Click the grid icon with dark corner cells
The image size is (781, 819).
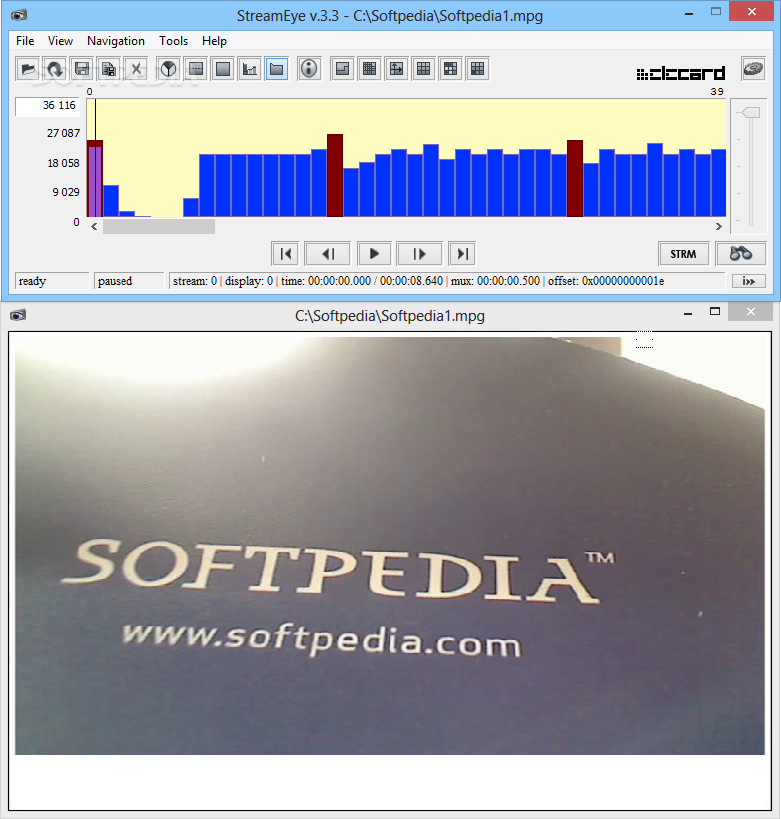[450, 69]
